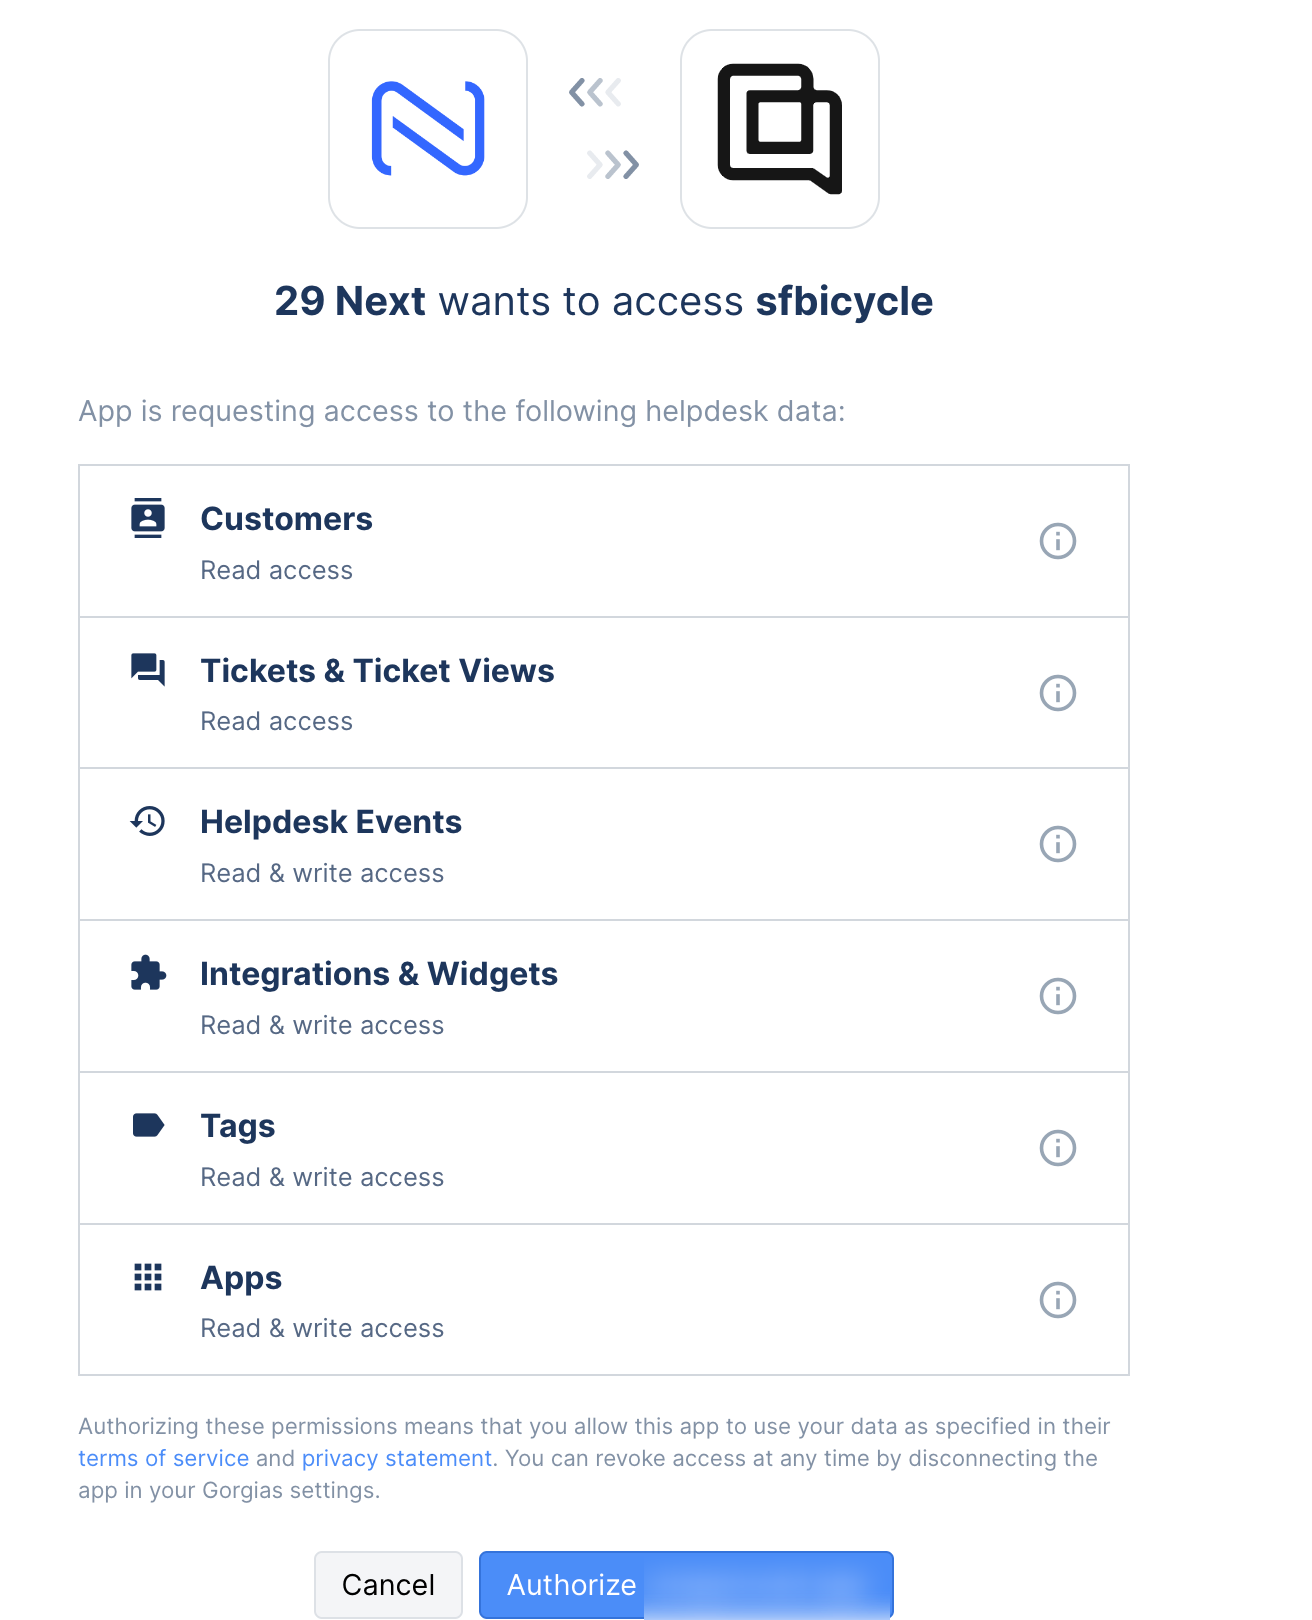
Task: Click the Gorgias chat bubble logo icon
Action: point(780,129)
